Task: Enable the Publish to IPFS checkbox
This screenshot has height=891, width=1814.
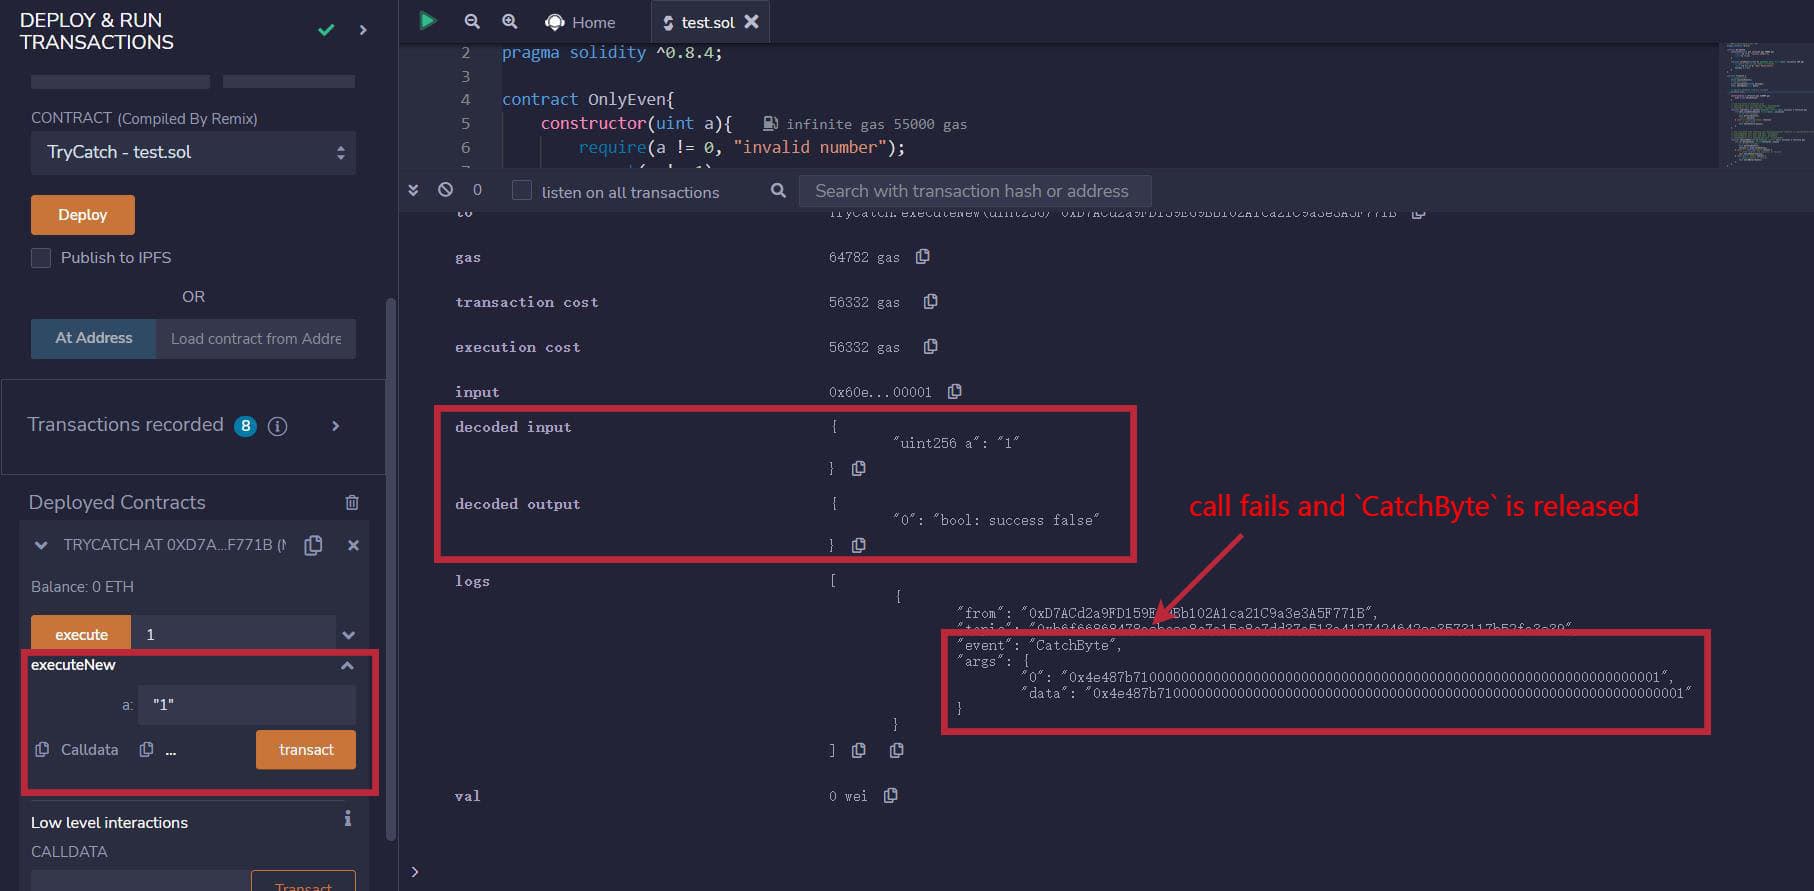Action: click(x=41, y=258)
